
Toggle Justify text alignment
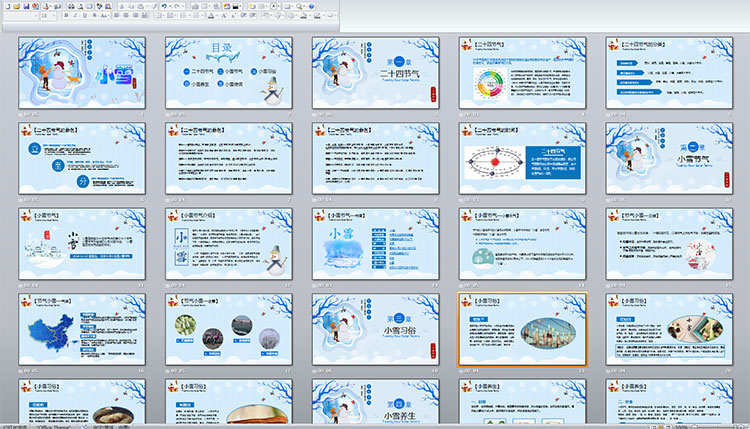tap(144, 15)
